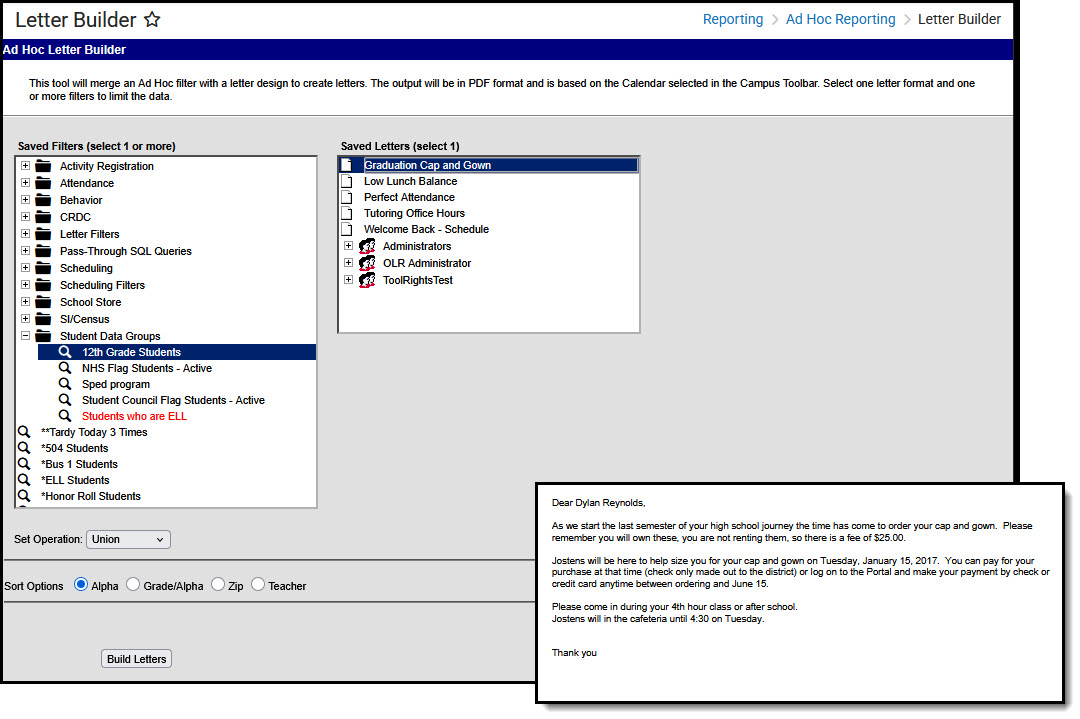The image size is (1080, 719).
Task: Select the NHS Flag Students - Active filter
Action: coord(147,368)
